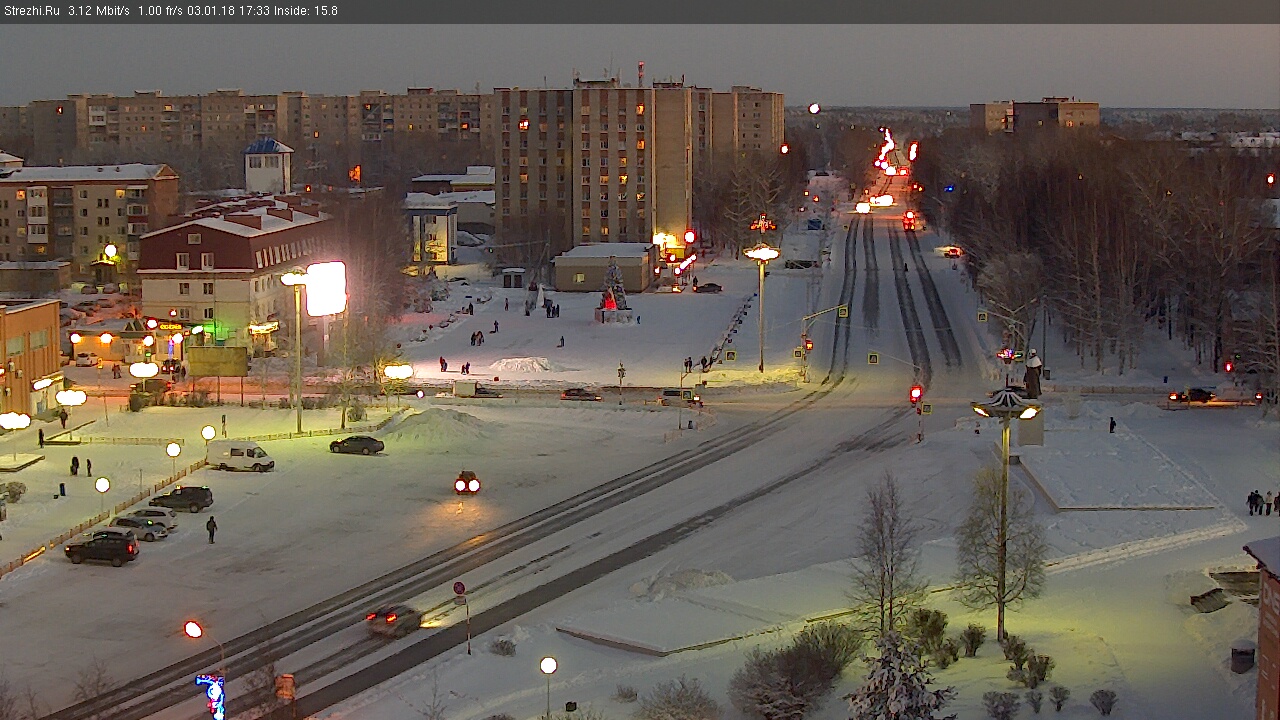Click the Strezhi.Ru label in overlay bar
Screen dimensions: 1280x720
(31, 11)
